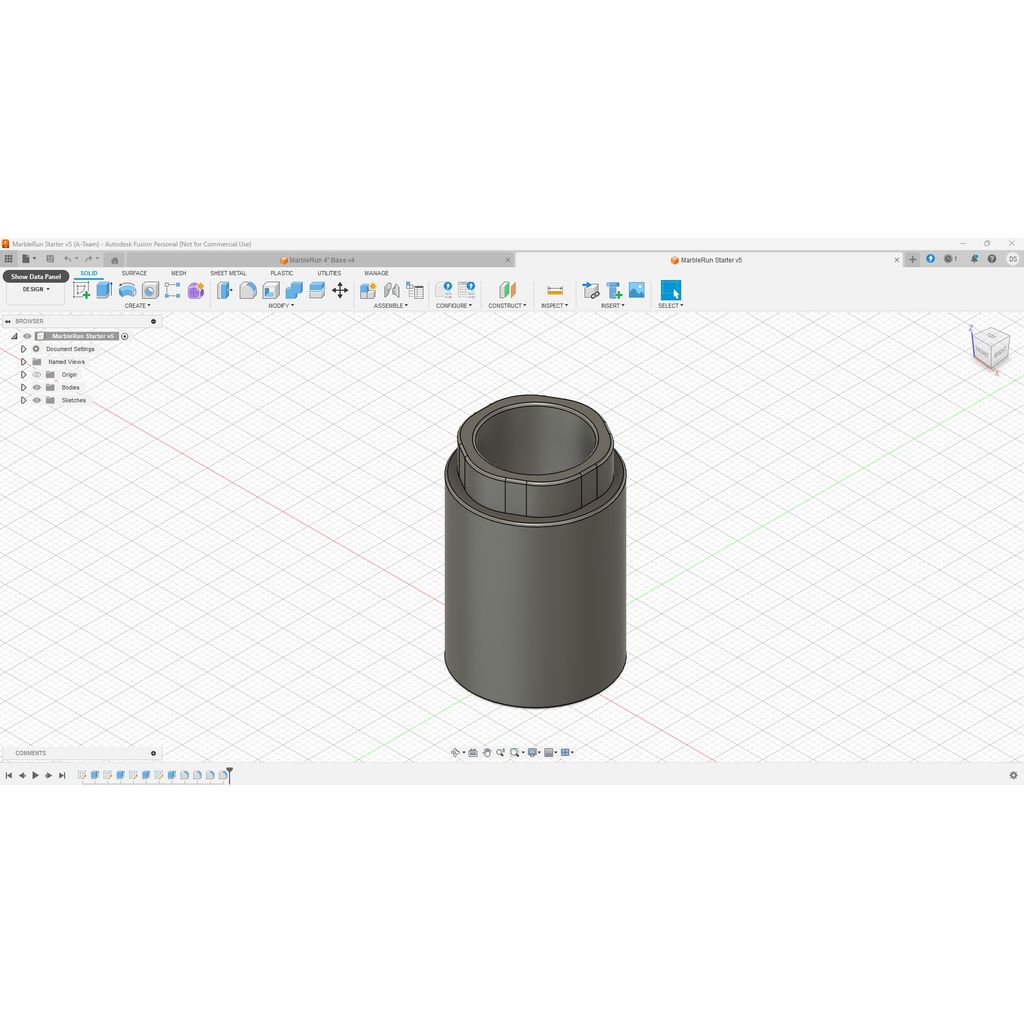The width and height of the screenshot is (1024, 1024).
Task: Switch to MarbleRun 4" Base v4 document tab
Action: click(x=320, y=260)
